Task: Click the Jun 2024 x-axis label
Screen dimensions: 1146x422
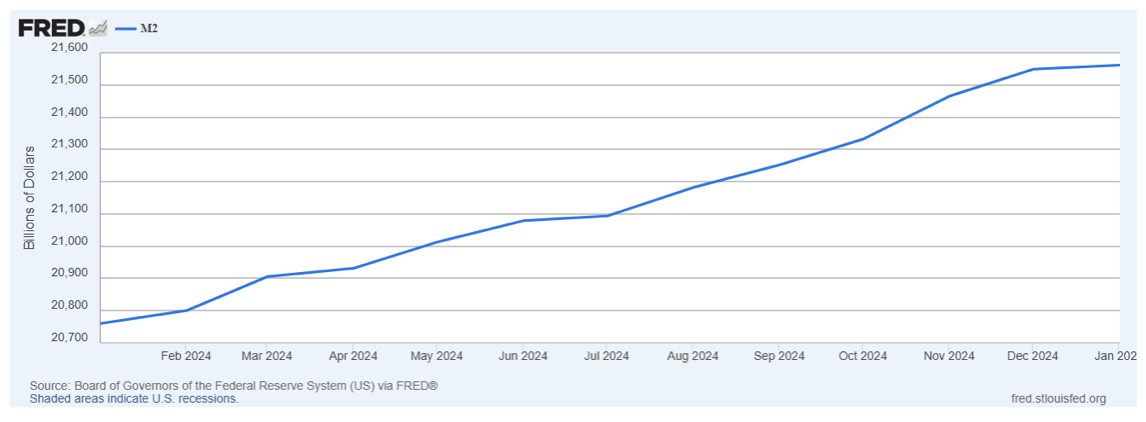Action: (x=522, y=356)
